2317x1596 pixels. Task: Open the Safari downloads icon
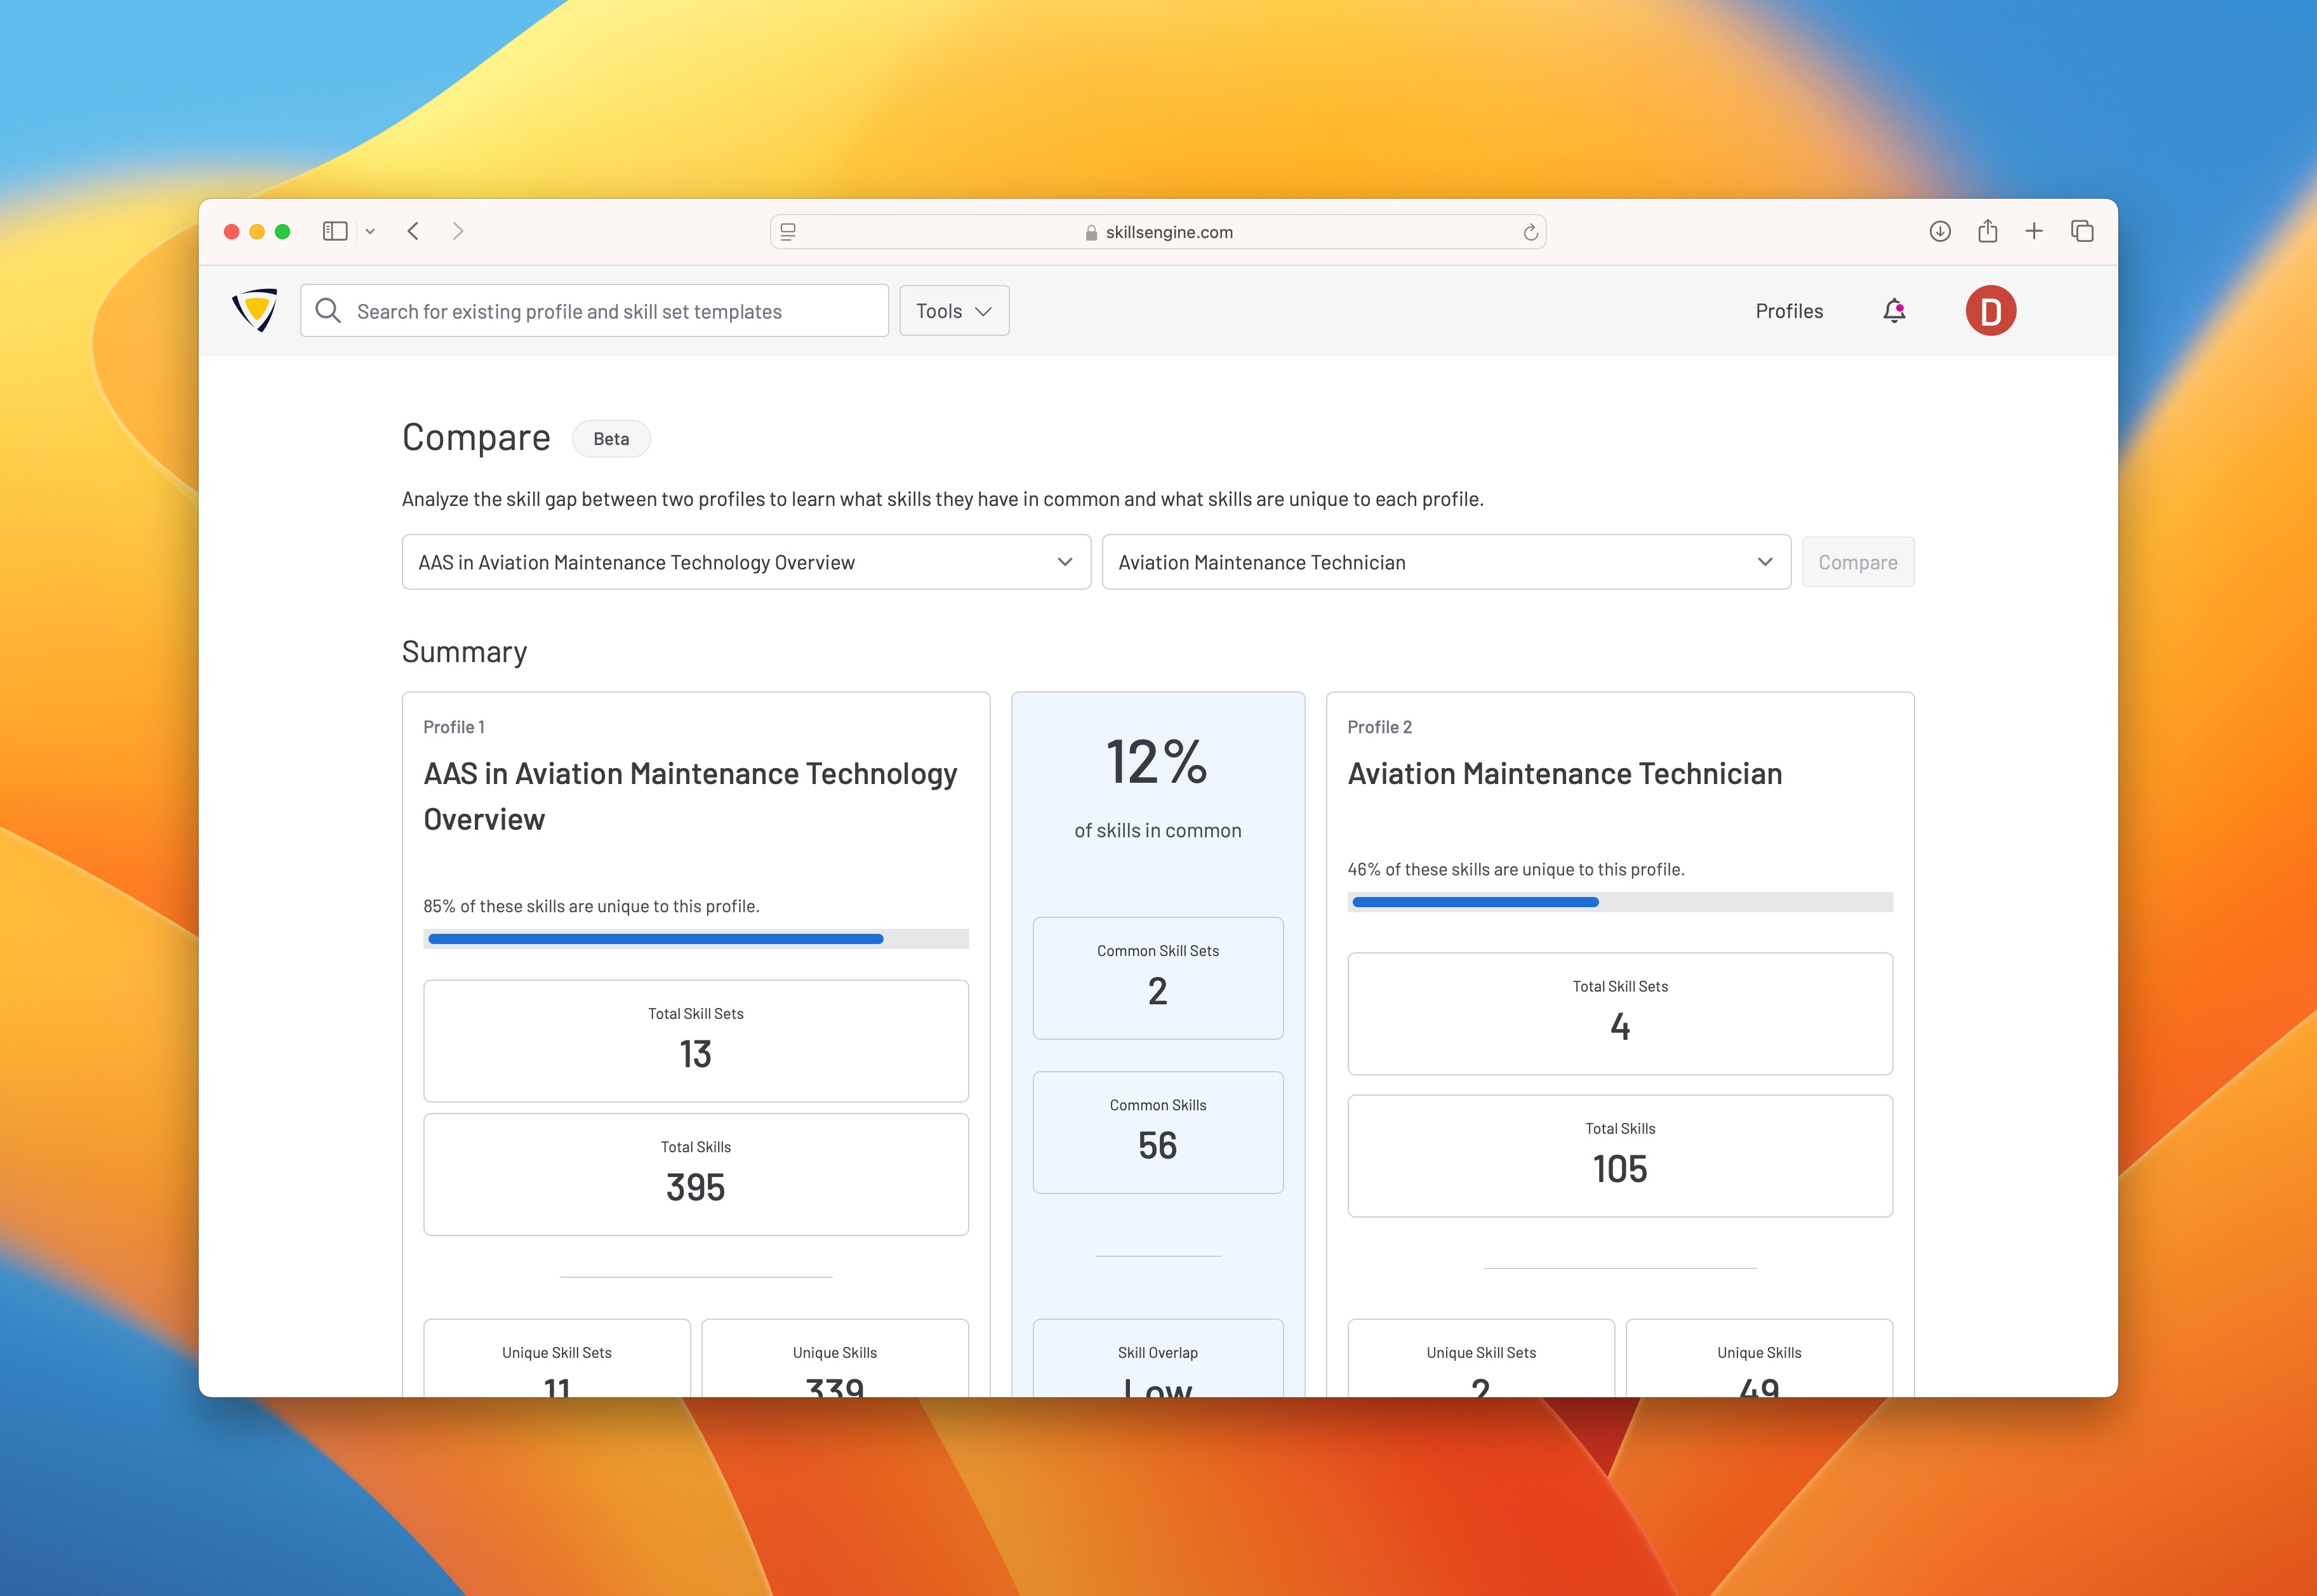pyautogui.click(x=1940, y=232)
